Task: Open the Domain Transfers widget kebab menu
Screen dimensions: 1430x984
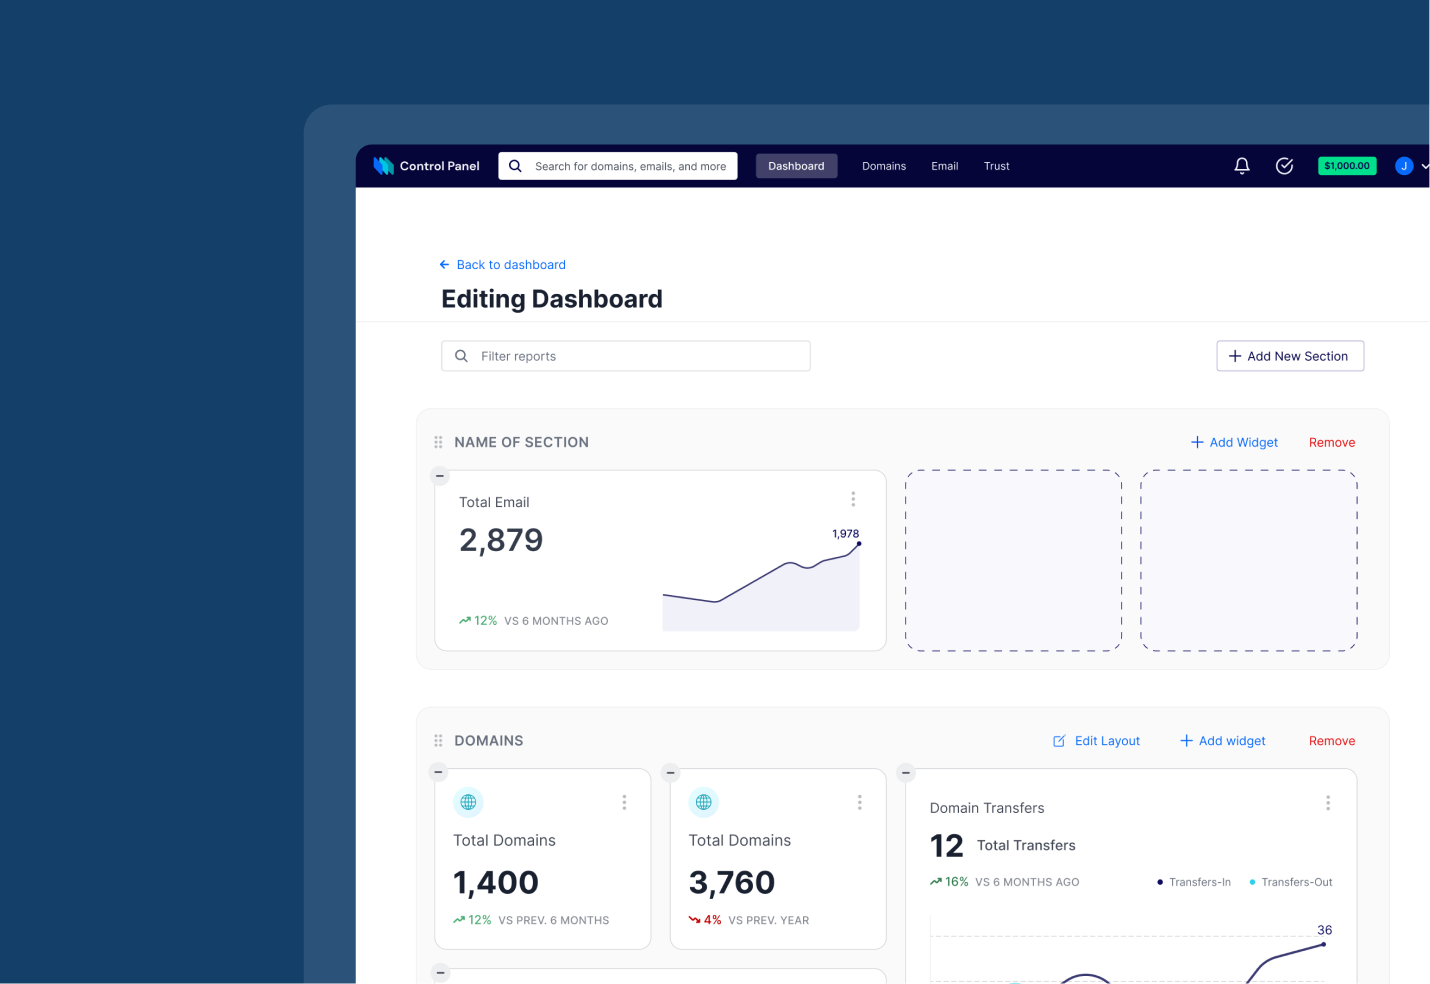Action: click(1328, 803)
